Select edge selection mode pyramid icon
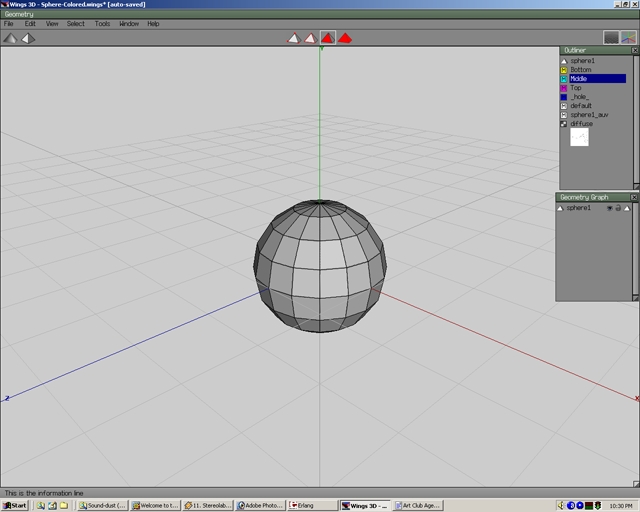The width and height of the screenshot is (640, 512). coord(311,38)
